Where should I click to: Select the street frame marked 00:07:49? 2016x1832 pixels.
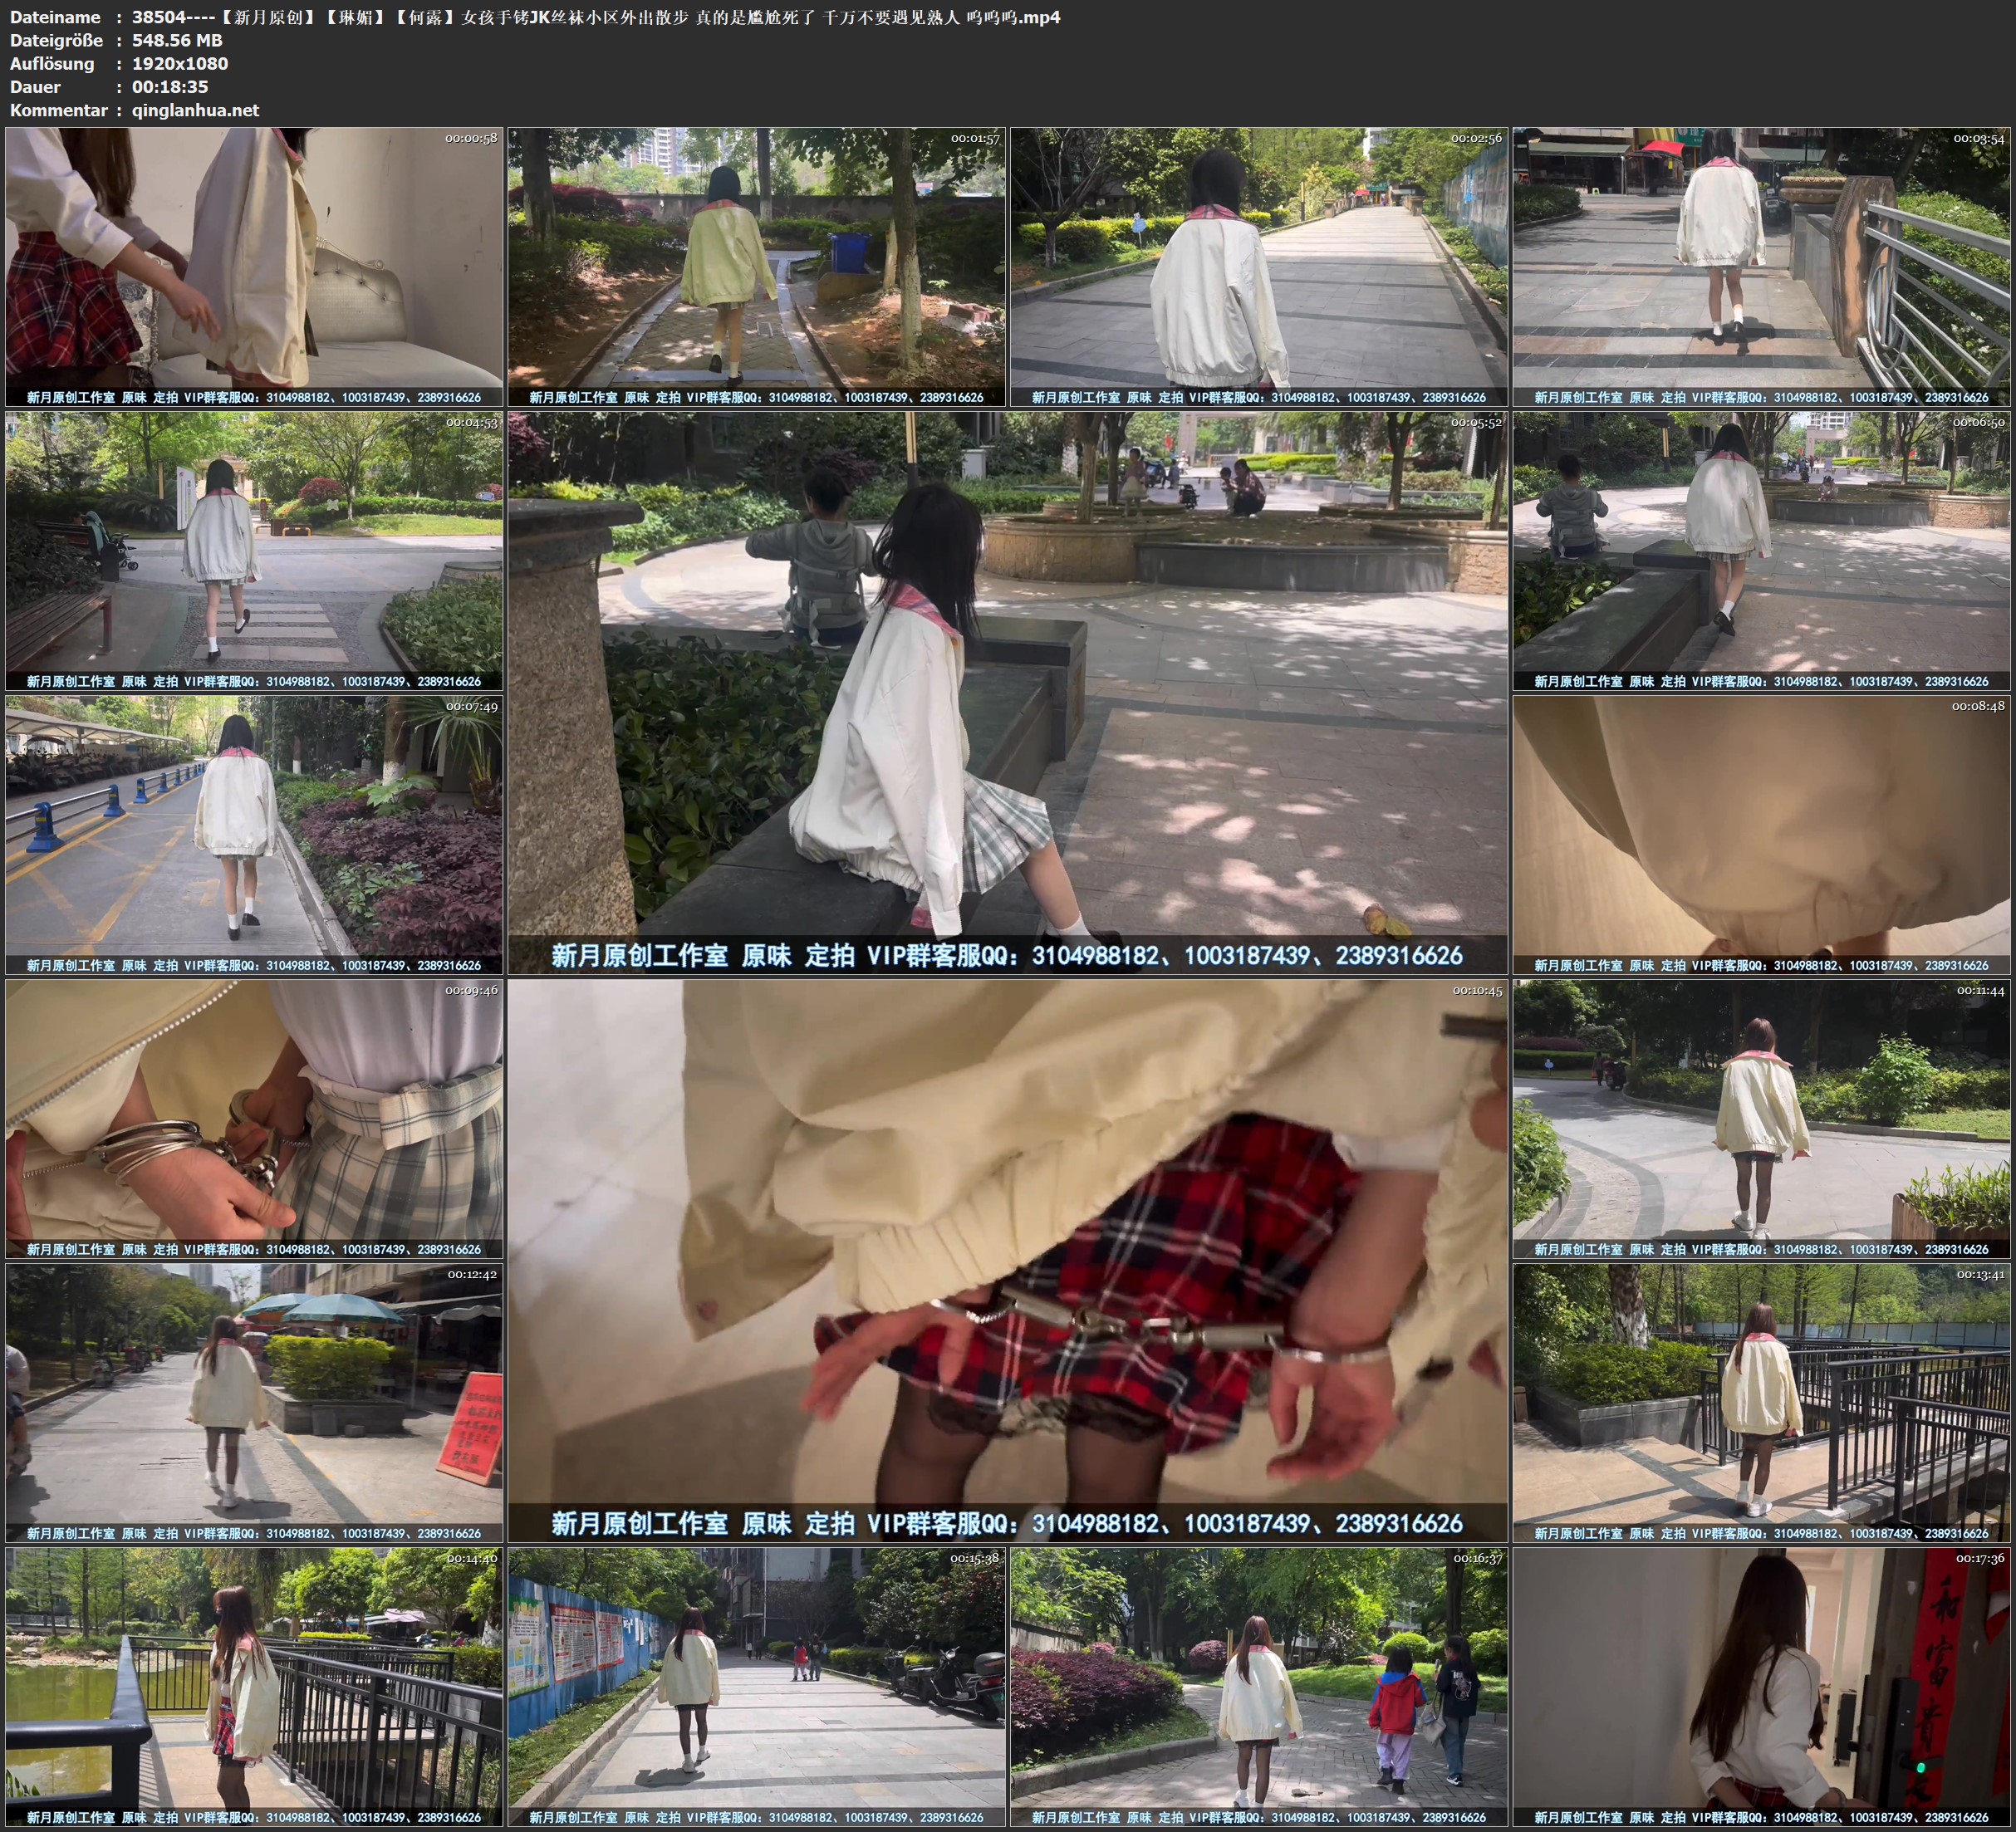pyautogui.click(x=254, y=834)
